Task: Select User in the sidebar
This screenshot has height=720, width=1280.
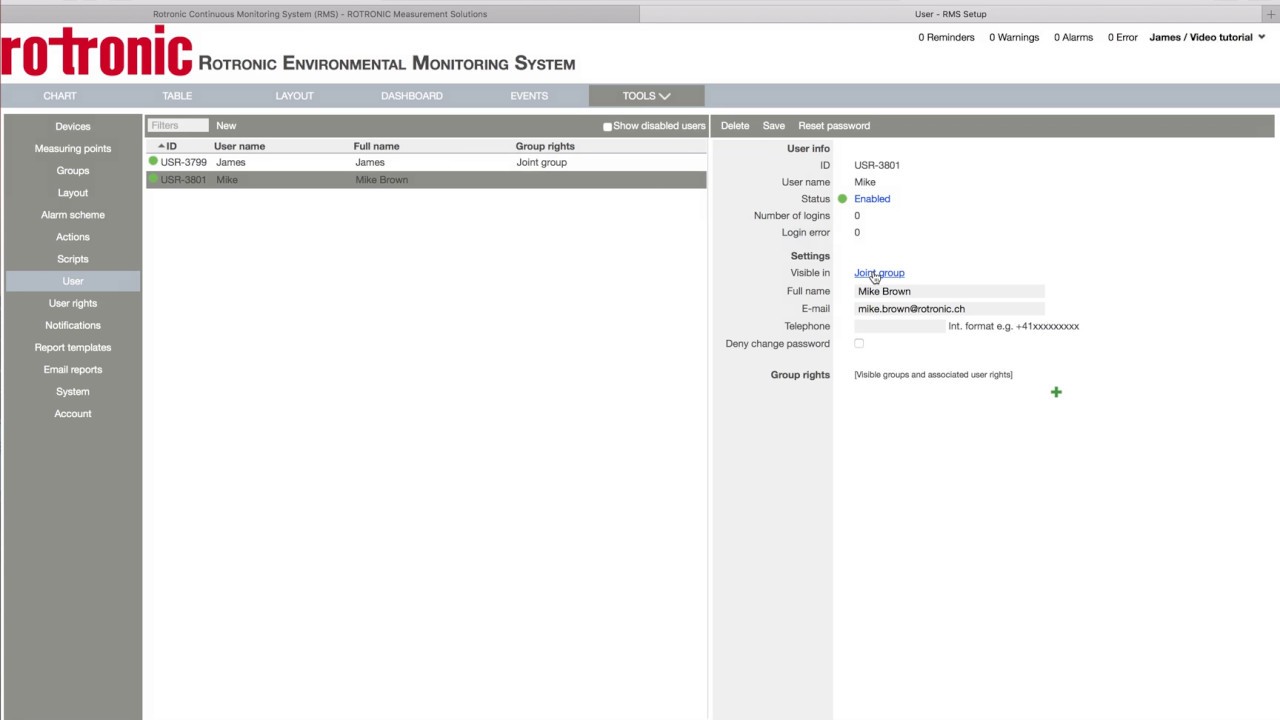Action: click(73, 281)
